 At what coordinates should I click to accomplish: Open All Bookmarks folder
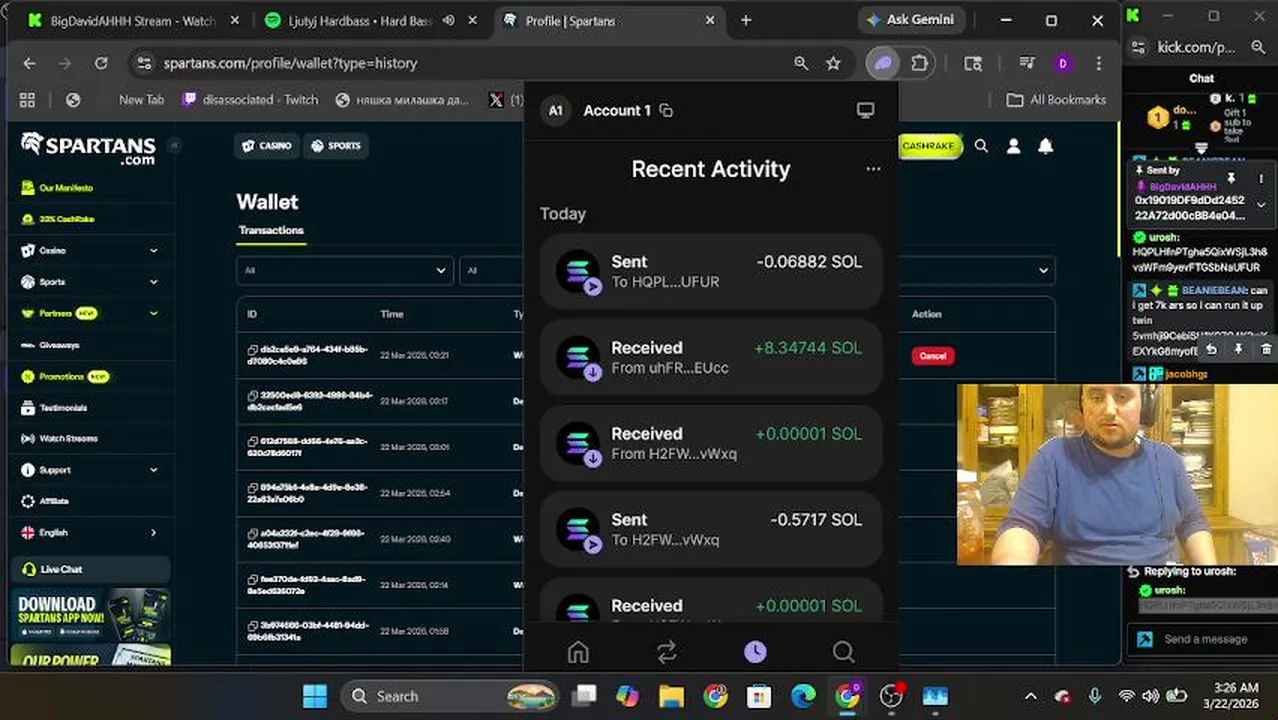(x=1056, y=100)
